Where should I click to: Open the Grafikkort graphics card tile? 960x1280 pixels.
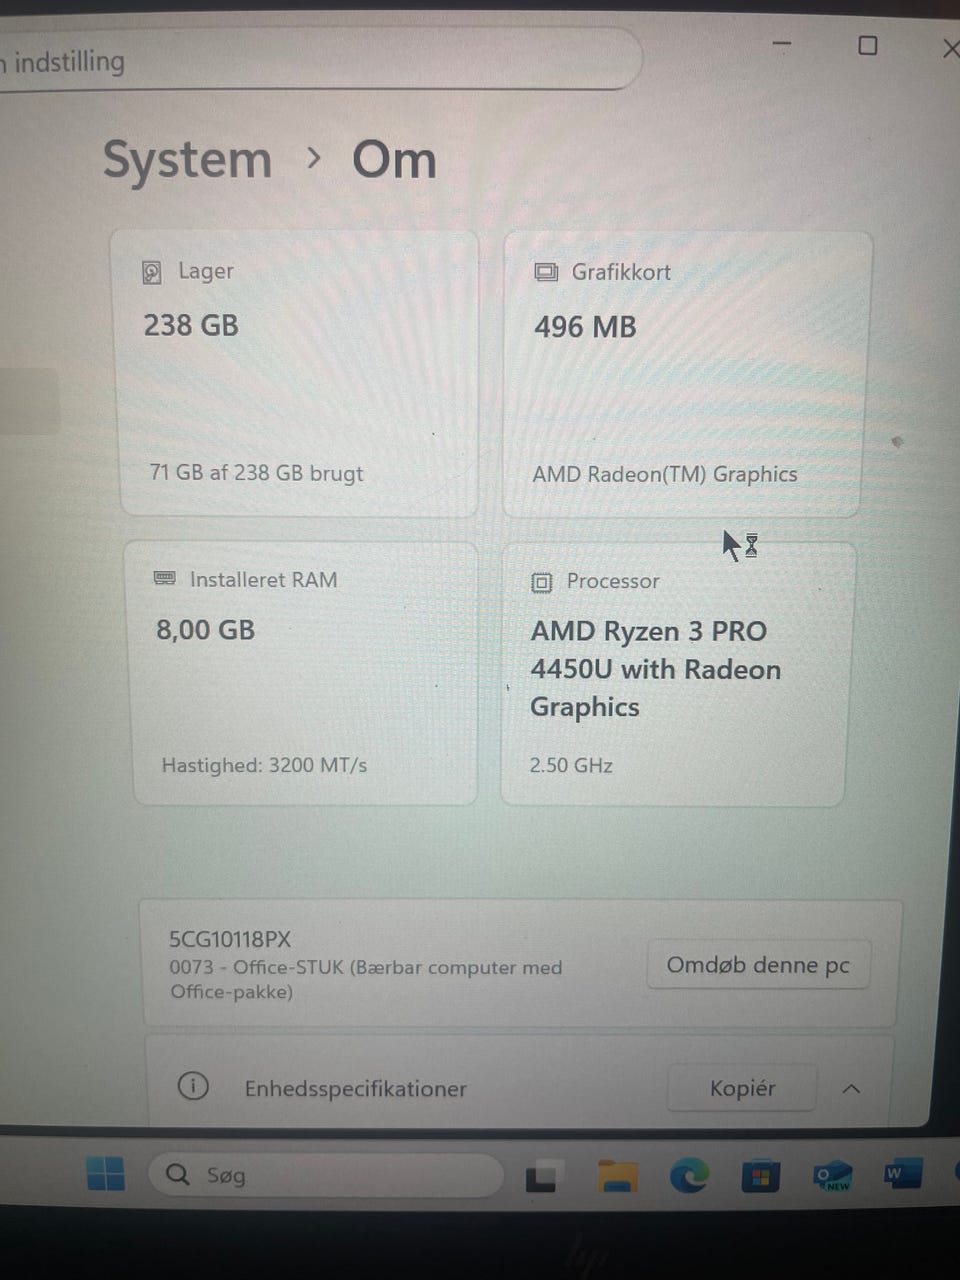pyautogui.click(x=686, y=374)
